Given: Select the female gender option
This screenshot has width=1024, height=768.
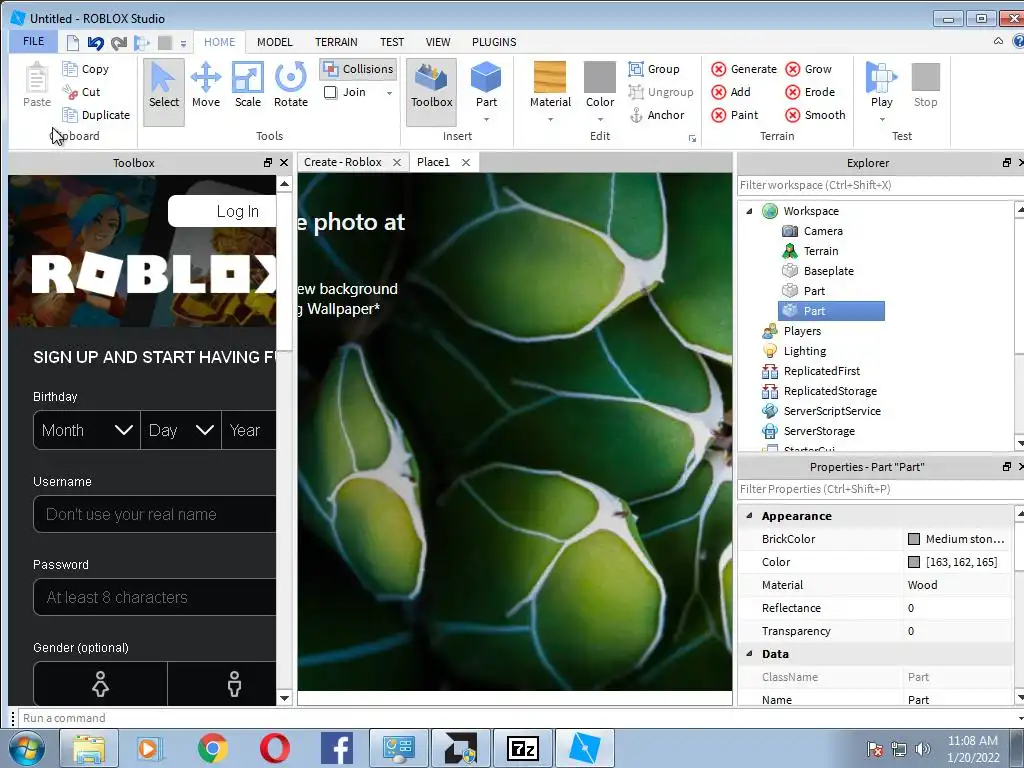Looking at the screenshot, I should [100, 684].
